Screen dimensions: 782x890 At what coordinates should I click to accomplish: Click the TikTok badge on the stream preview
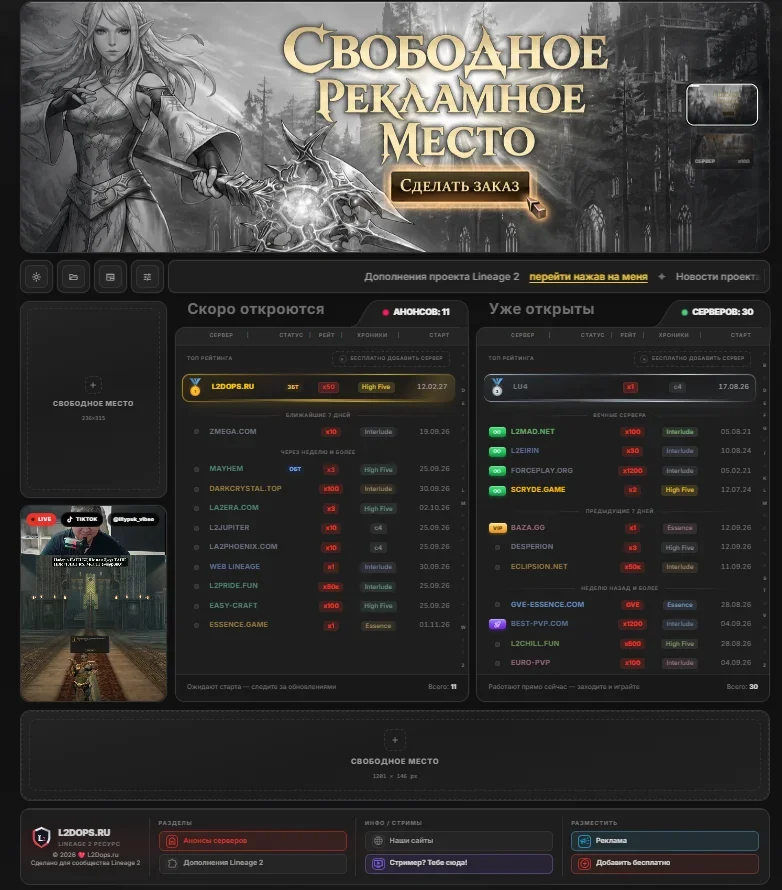[82, 519]
